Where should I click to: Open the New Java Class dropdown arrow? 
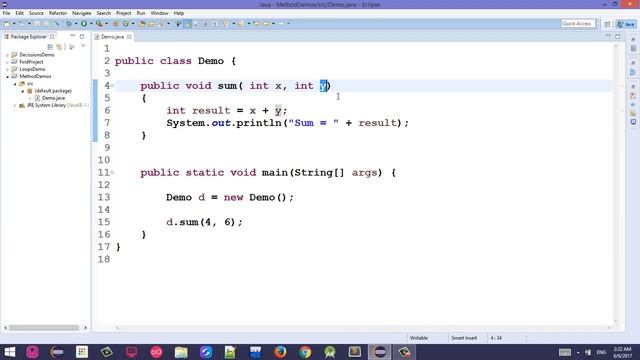click(x=133, y=24)
